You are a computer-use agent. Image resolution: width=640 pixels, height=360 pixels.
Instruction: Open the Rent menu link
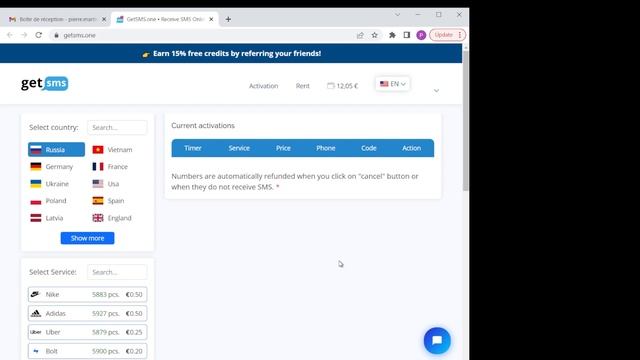pos(302,86)
